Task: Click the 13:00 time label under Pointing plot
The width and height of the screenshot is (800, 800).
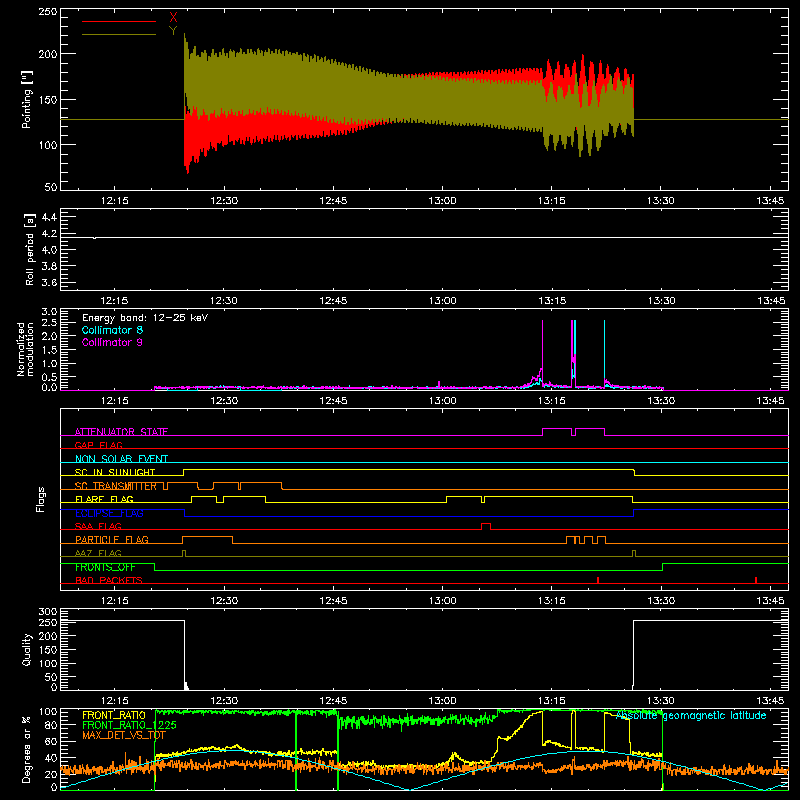Action: click(442, 201)
